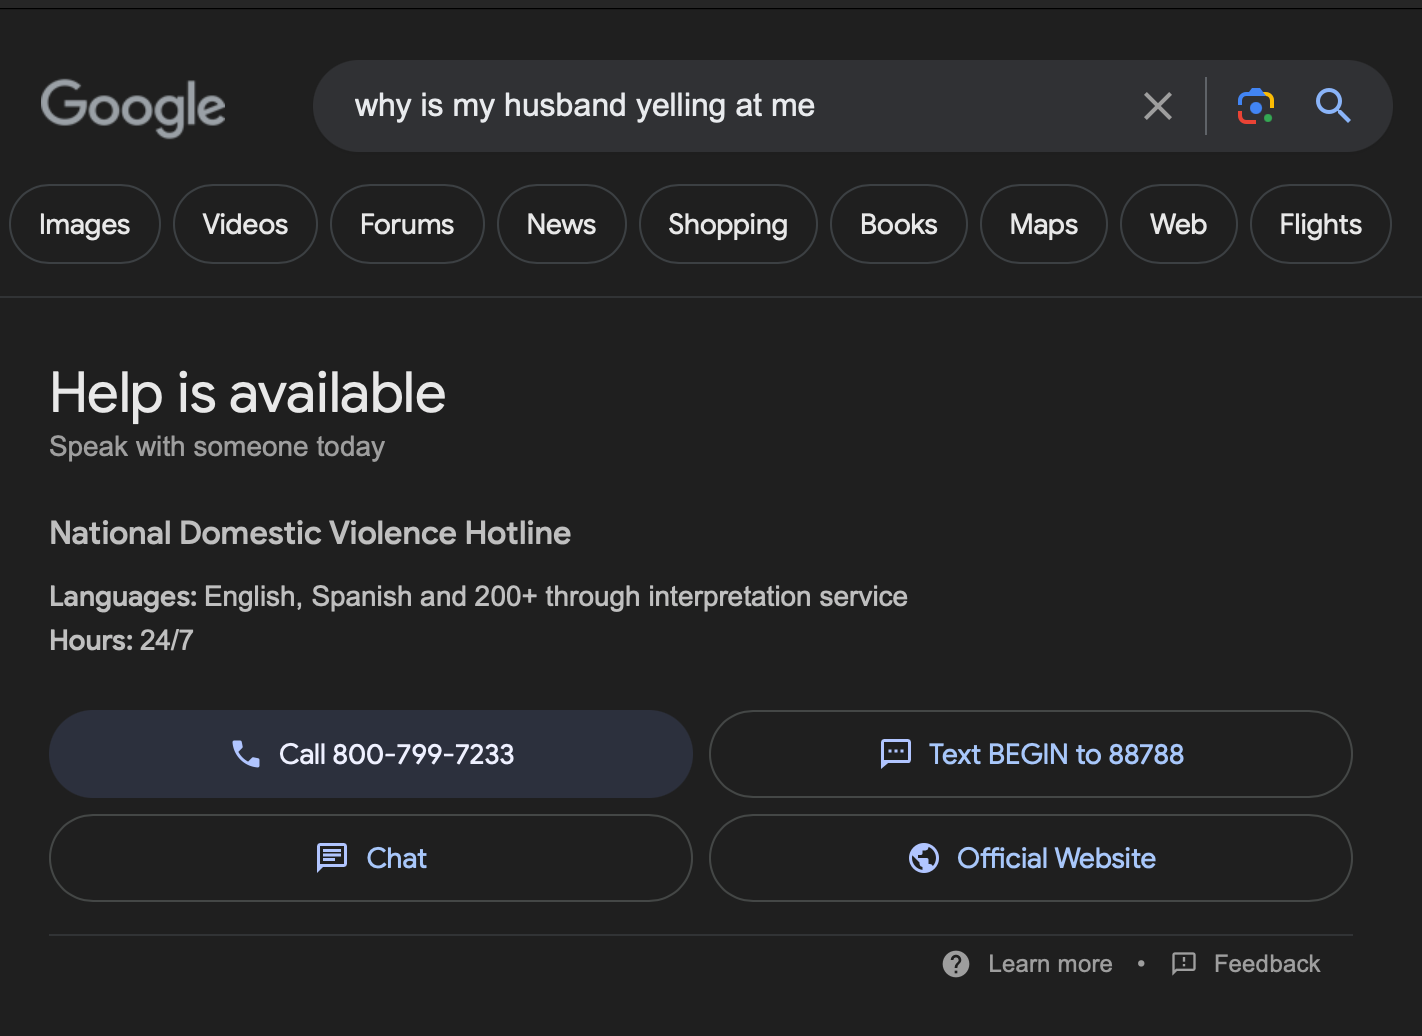Open the Maps filter
The image size is (1422, 1036).
click(1044, 224)
